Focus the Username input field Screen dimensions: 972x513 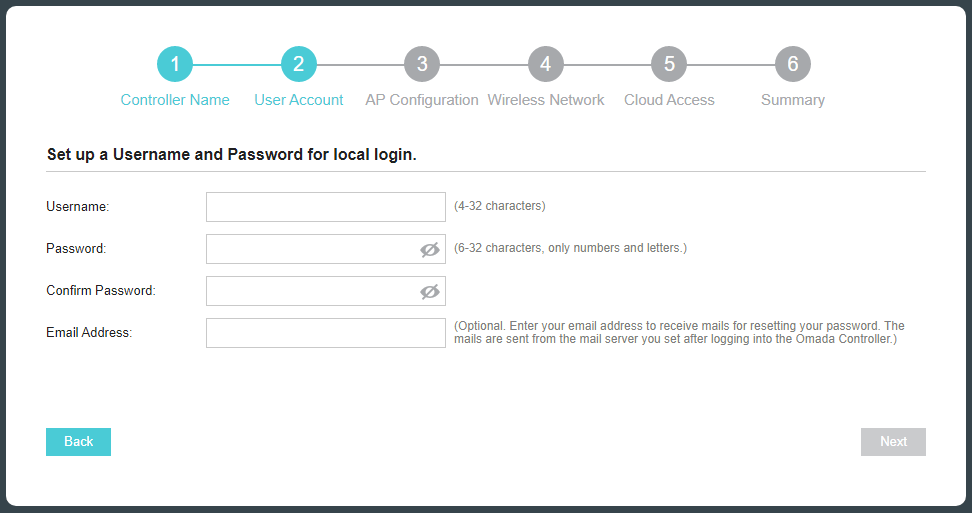coord(325,207)
